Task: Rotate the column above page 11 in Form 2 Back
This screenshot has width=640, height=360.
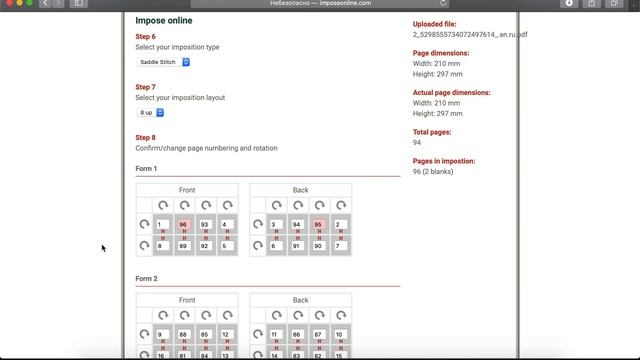Action: 276,315
